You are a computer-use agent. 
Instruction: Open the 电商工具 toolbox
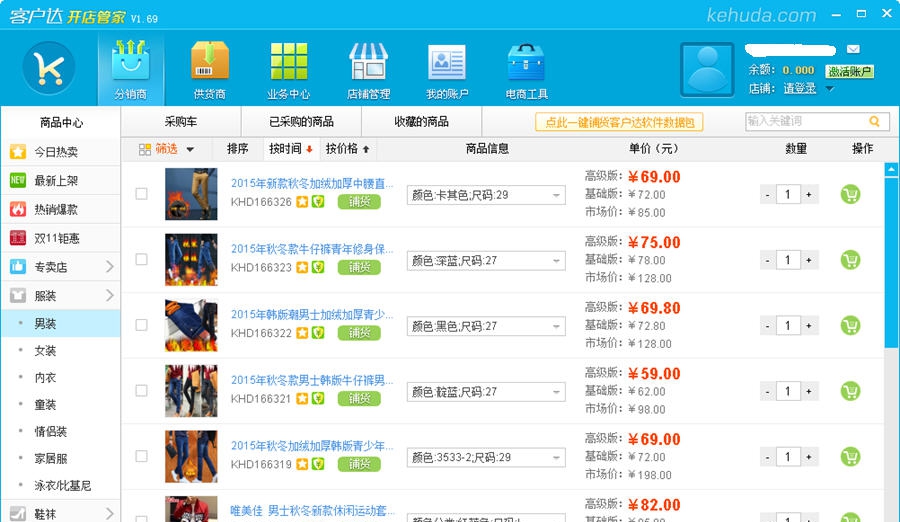tap(526, 69)
